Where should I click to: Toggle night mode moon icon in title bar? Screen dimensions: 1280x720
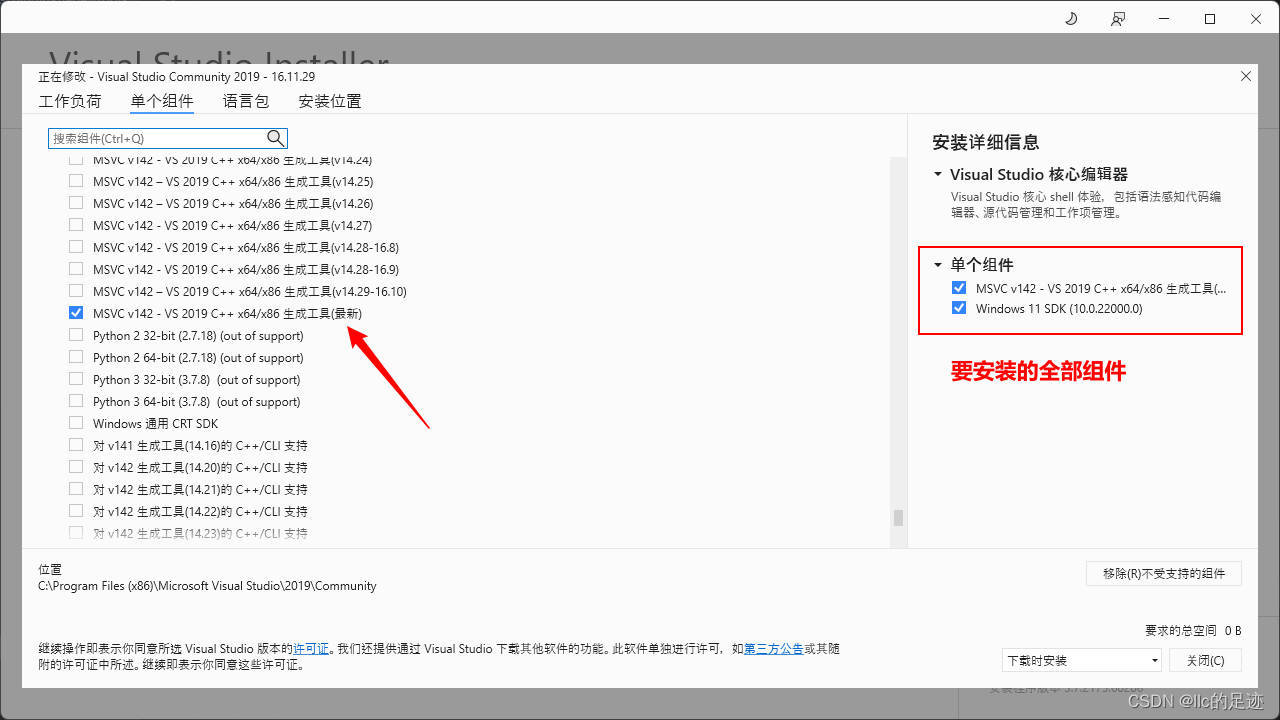[x=1071, y=19]
